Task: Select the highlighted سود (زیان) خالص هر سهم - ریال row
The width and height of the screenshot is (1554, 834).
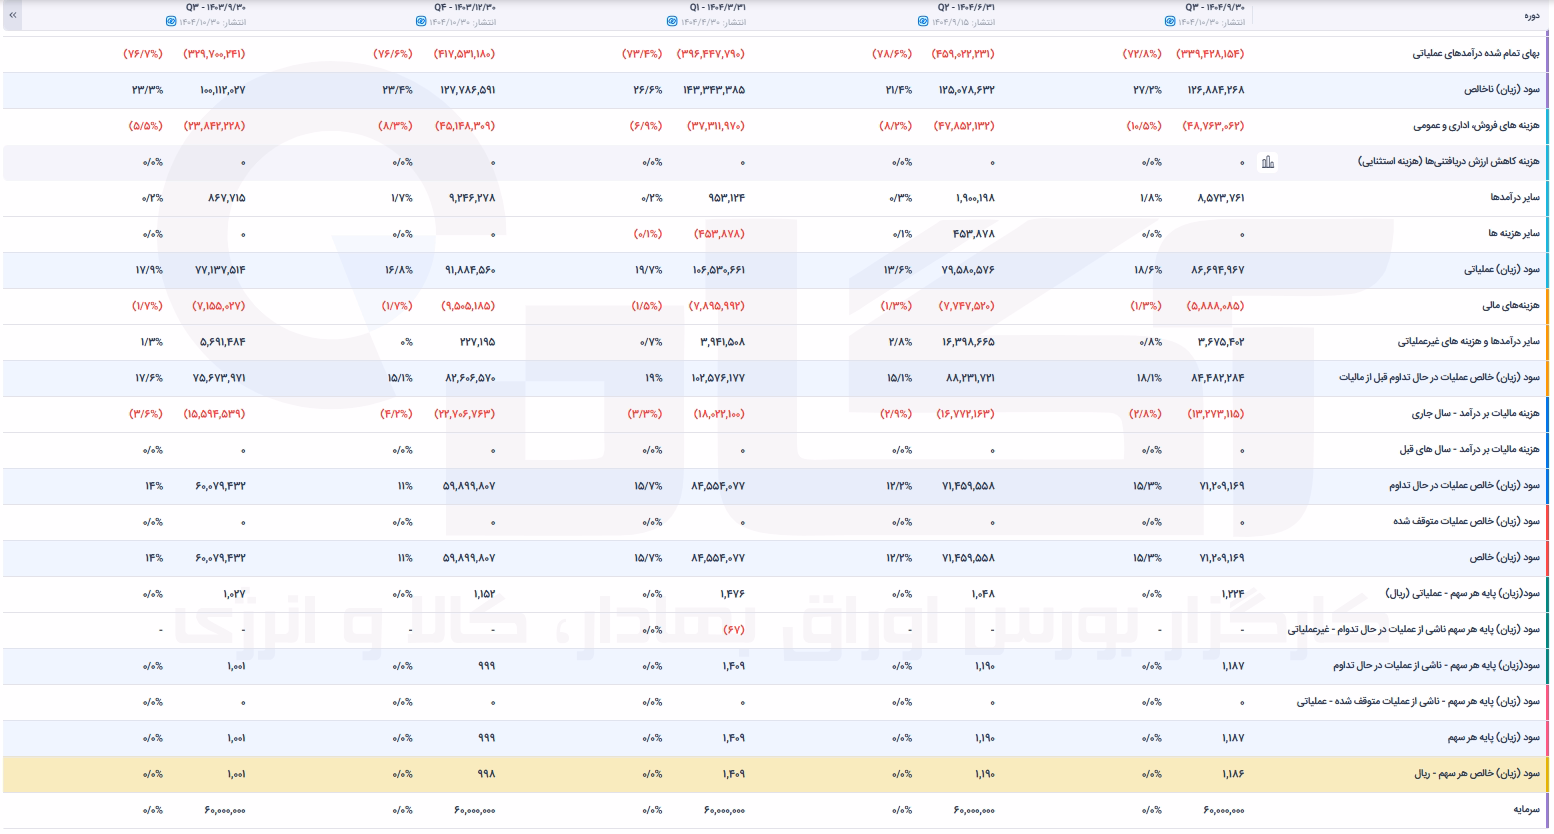Action: point(777,774)
